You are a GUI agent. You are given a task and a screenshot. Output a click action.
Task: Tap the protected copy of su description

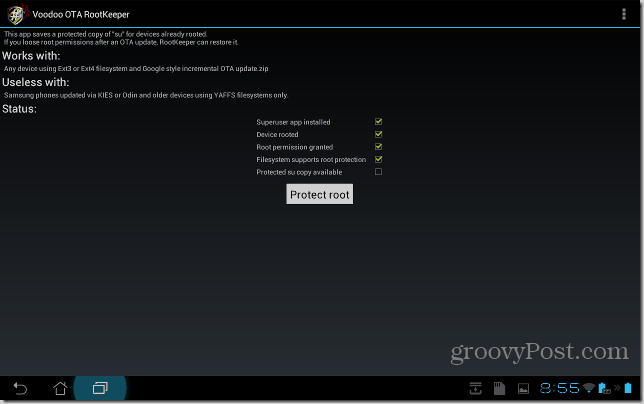click(106, 34)
